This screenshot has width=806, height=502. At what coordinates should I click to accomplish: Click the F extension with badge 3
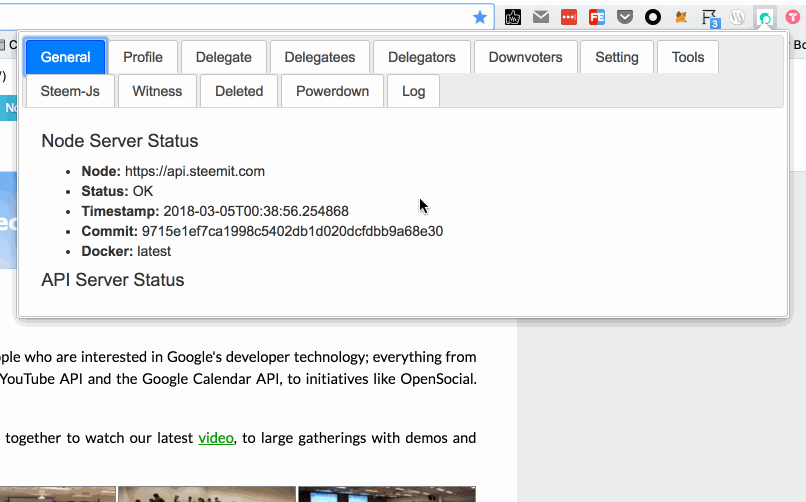coord(710,18)
